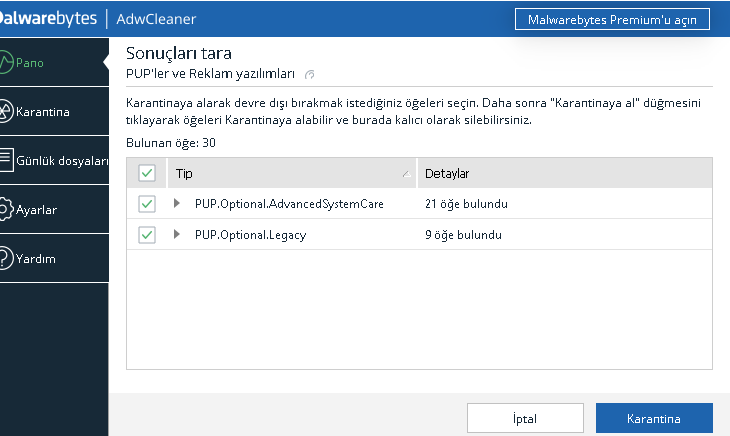Open the Ayarlar menu item

click(36, 210)
